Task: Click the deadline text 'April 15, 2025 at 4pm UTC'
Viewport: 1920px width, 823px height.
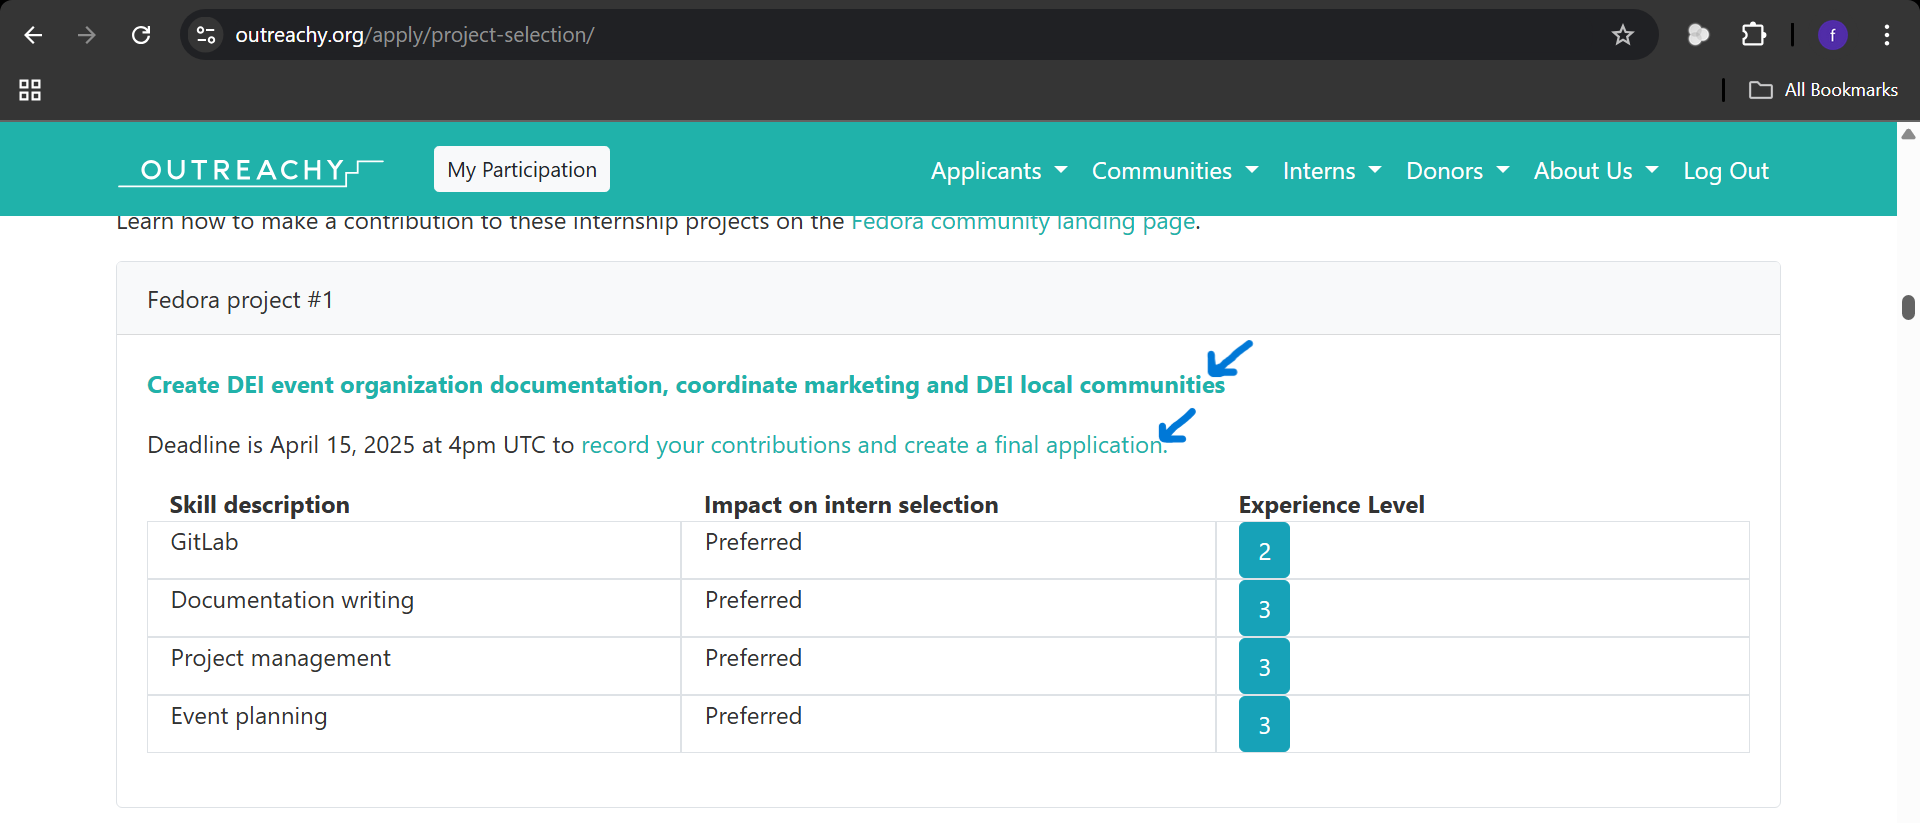Action: (x=408, y=445)
